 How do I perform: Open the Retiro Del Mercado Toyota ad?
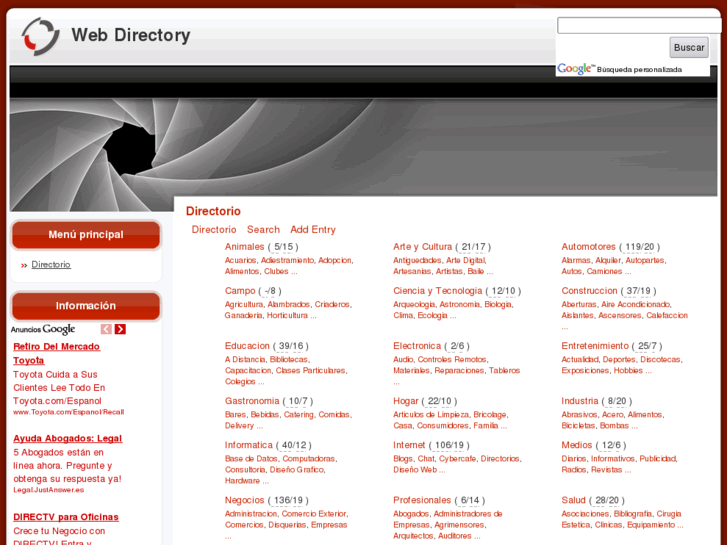pyautogui.click(x=57, y=353)
